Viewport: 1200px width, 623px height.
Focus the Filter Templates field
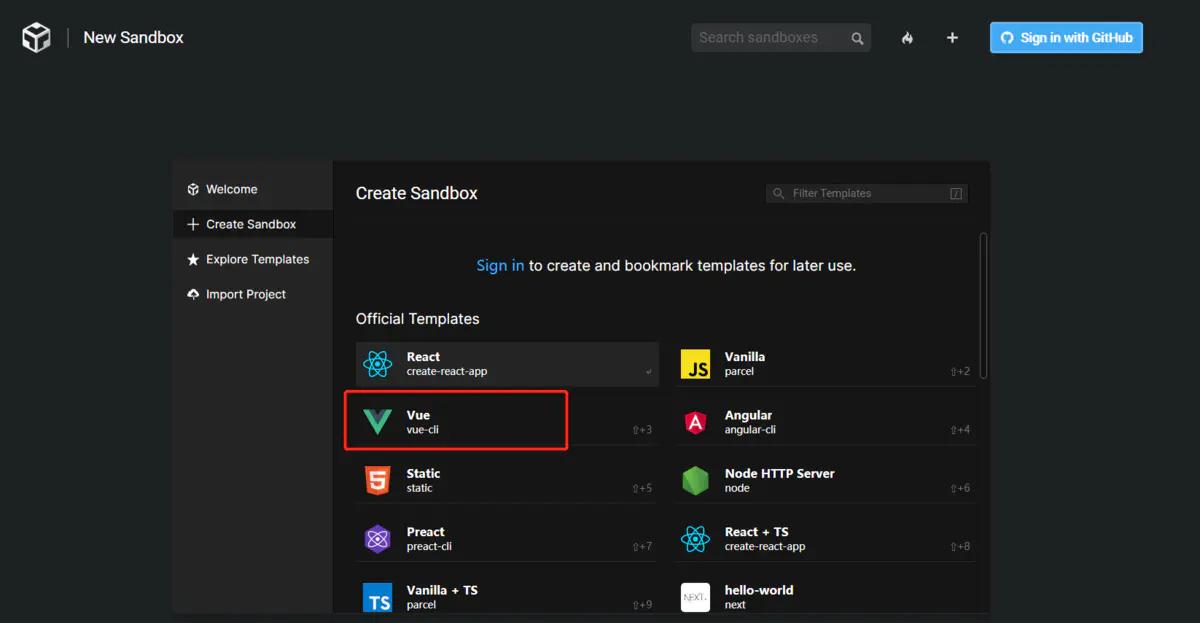(x=867, y=193)
